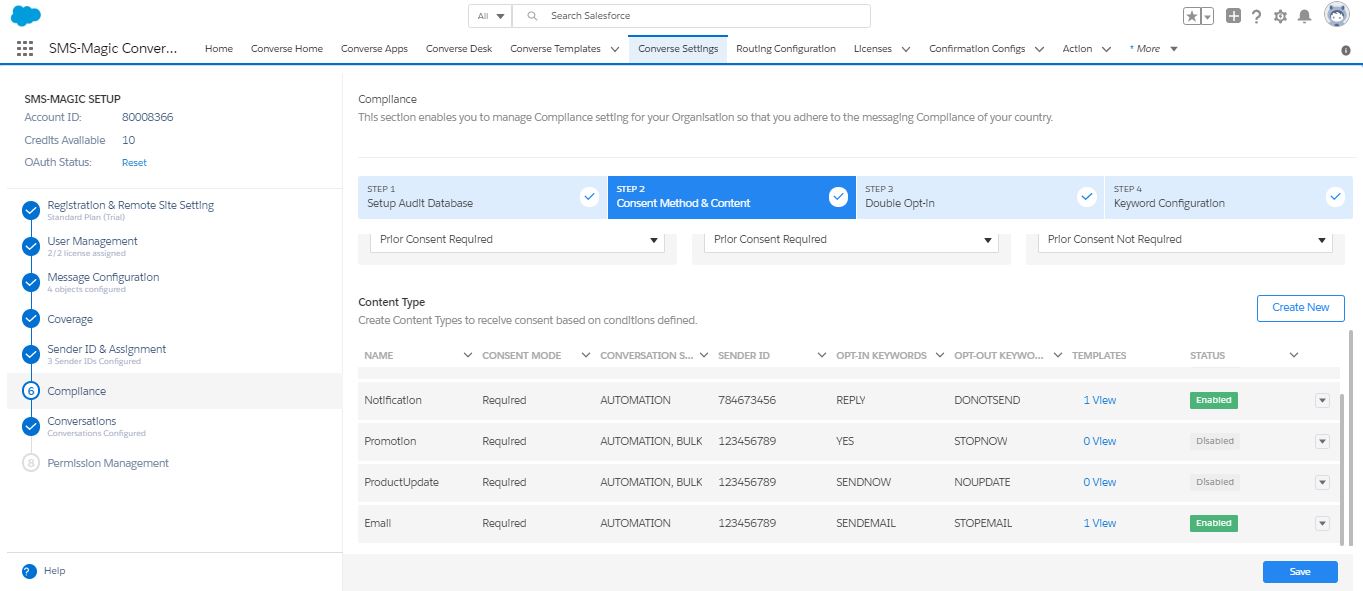Screen dimensions: 1363x591
Task: Click the Create New button
Action: [x=1300, y=308]
